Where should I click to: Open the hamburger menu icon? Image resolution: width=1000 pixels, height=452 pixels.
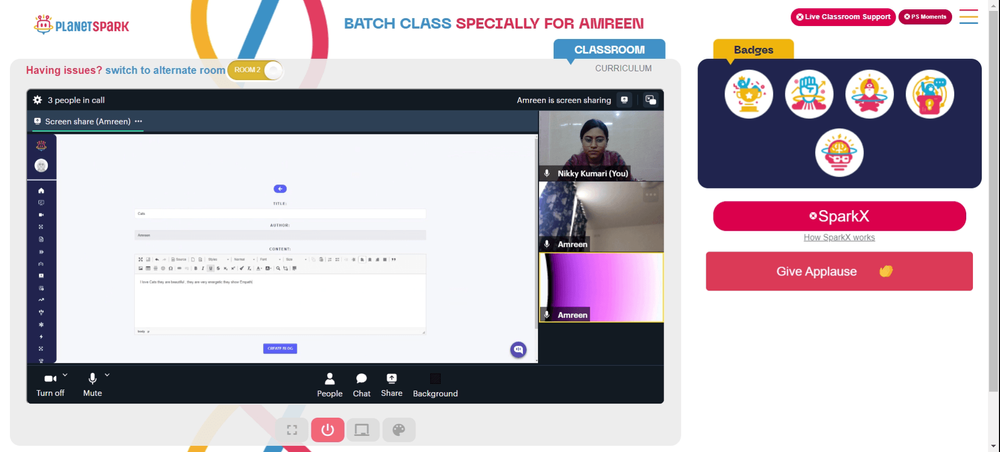(x=969, y=17)
